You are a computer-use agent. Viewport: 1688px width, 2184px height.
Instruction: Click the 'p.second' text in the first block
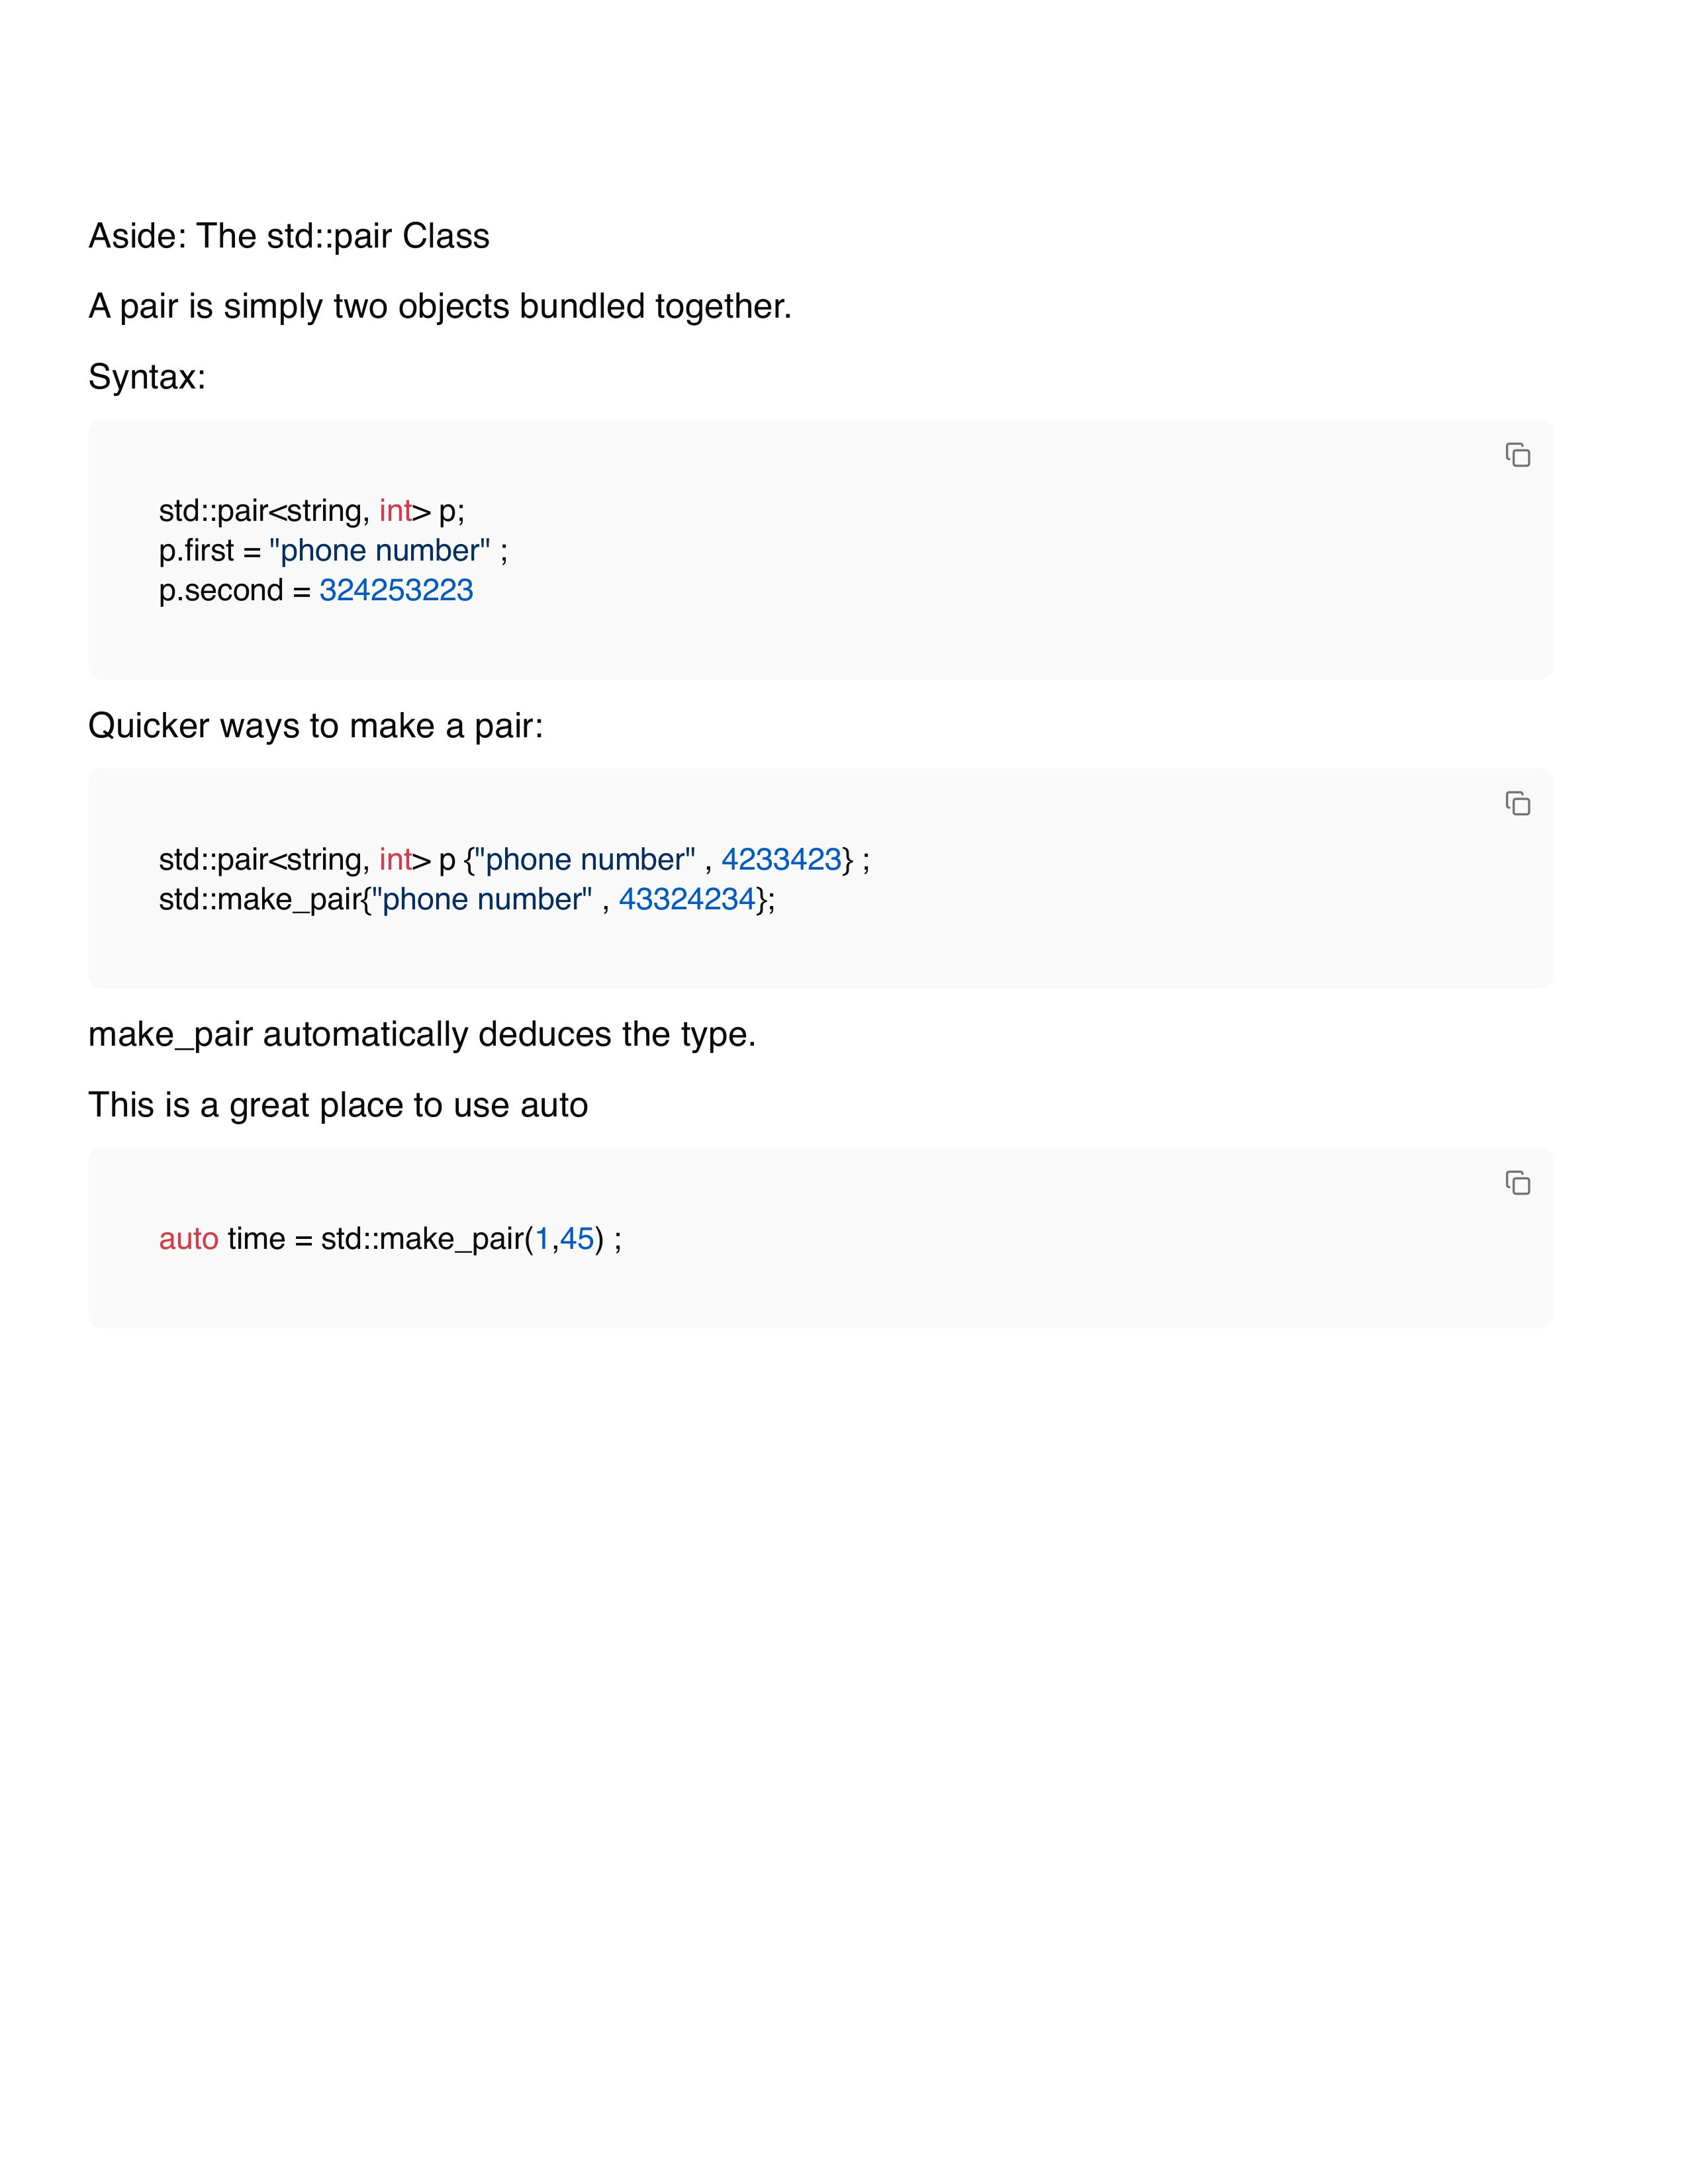221,590
